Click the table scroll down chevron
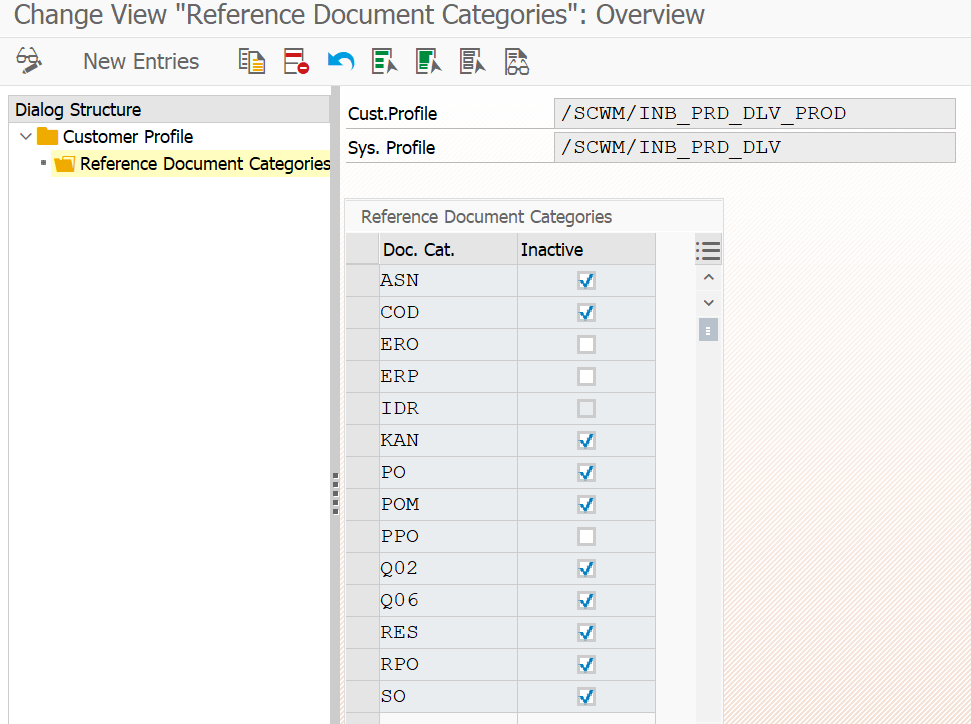This screenshot has height=724, width=971. (x=709, y=303)
